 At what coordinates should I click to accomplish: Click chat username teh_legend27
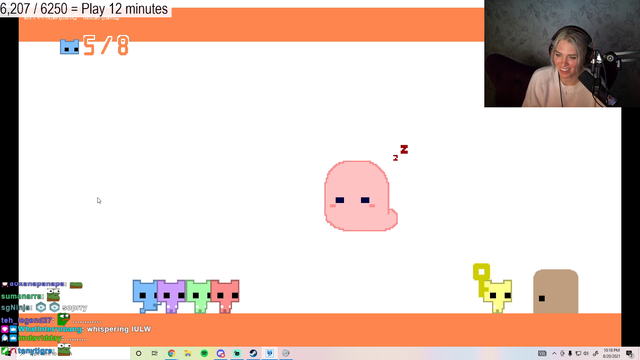pyautogui.click(x=27, y=320)
